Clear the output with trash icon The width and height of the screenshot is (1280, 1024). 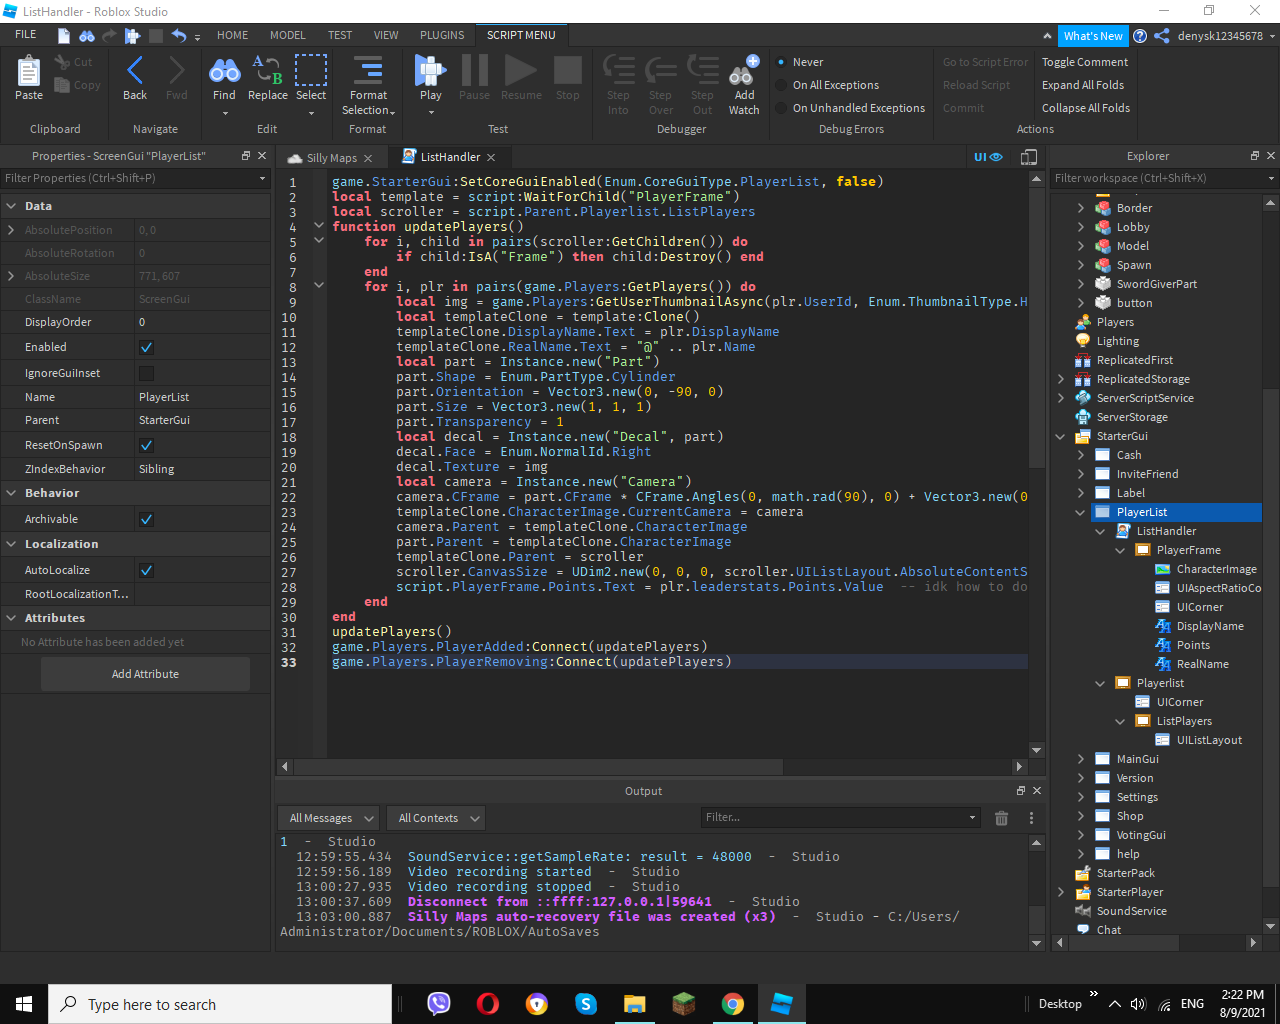click(1001, 818)
